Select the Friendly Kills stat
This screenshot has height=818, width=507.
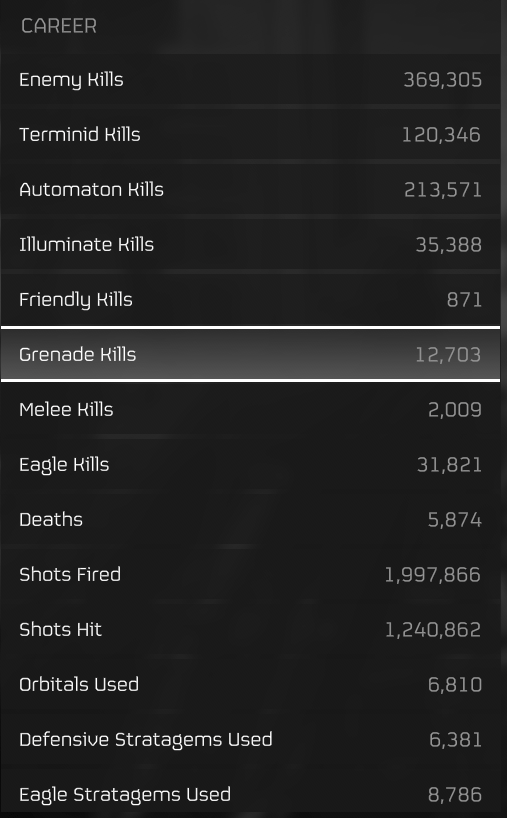coord(250,299)
